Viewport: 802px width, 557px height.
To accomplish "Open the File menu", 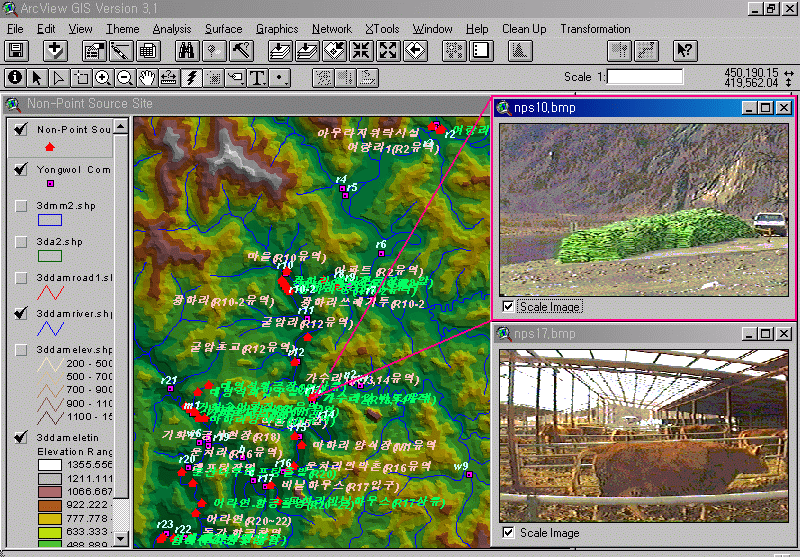I will click(x=15, y=29).
